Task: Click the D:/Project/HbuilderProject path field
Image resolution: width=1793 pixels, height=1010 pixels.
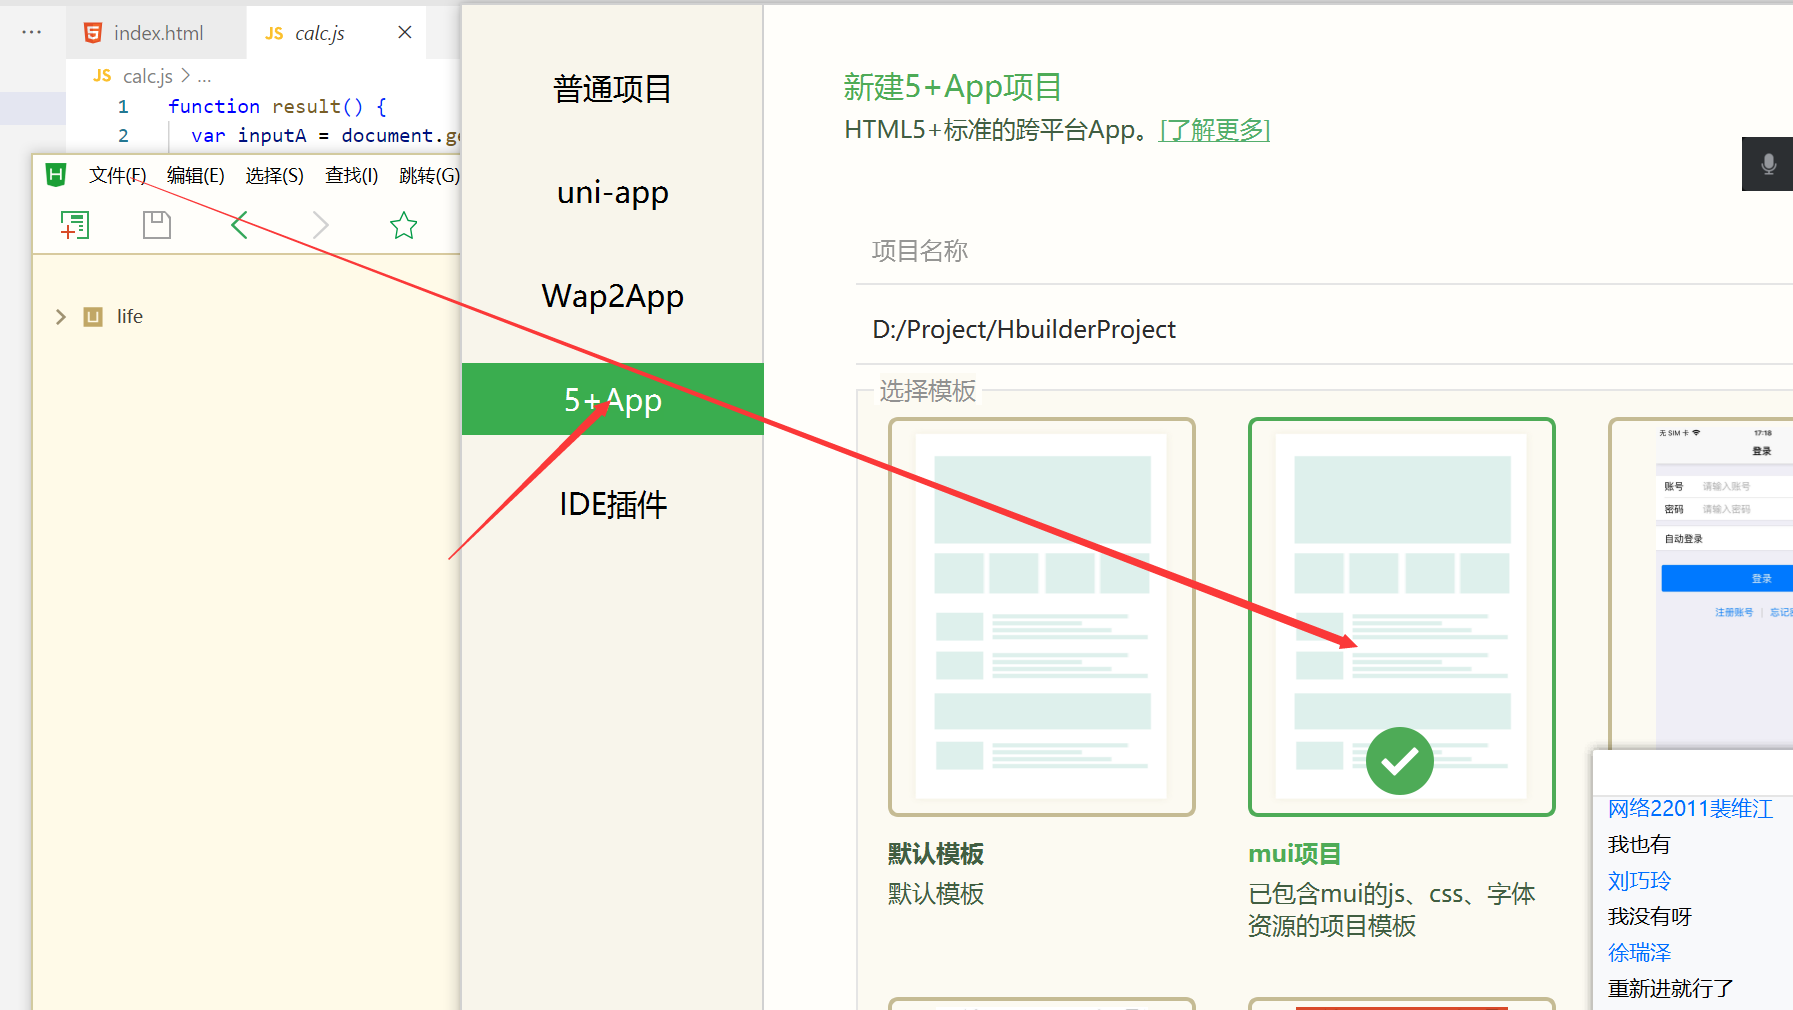Action: coord(1324,329)
